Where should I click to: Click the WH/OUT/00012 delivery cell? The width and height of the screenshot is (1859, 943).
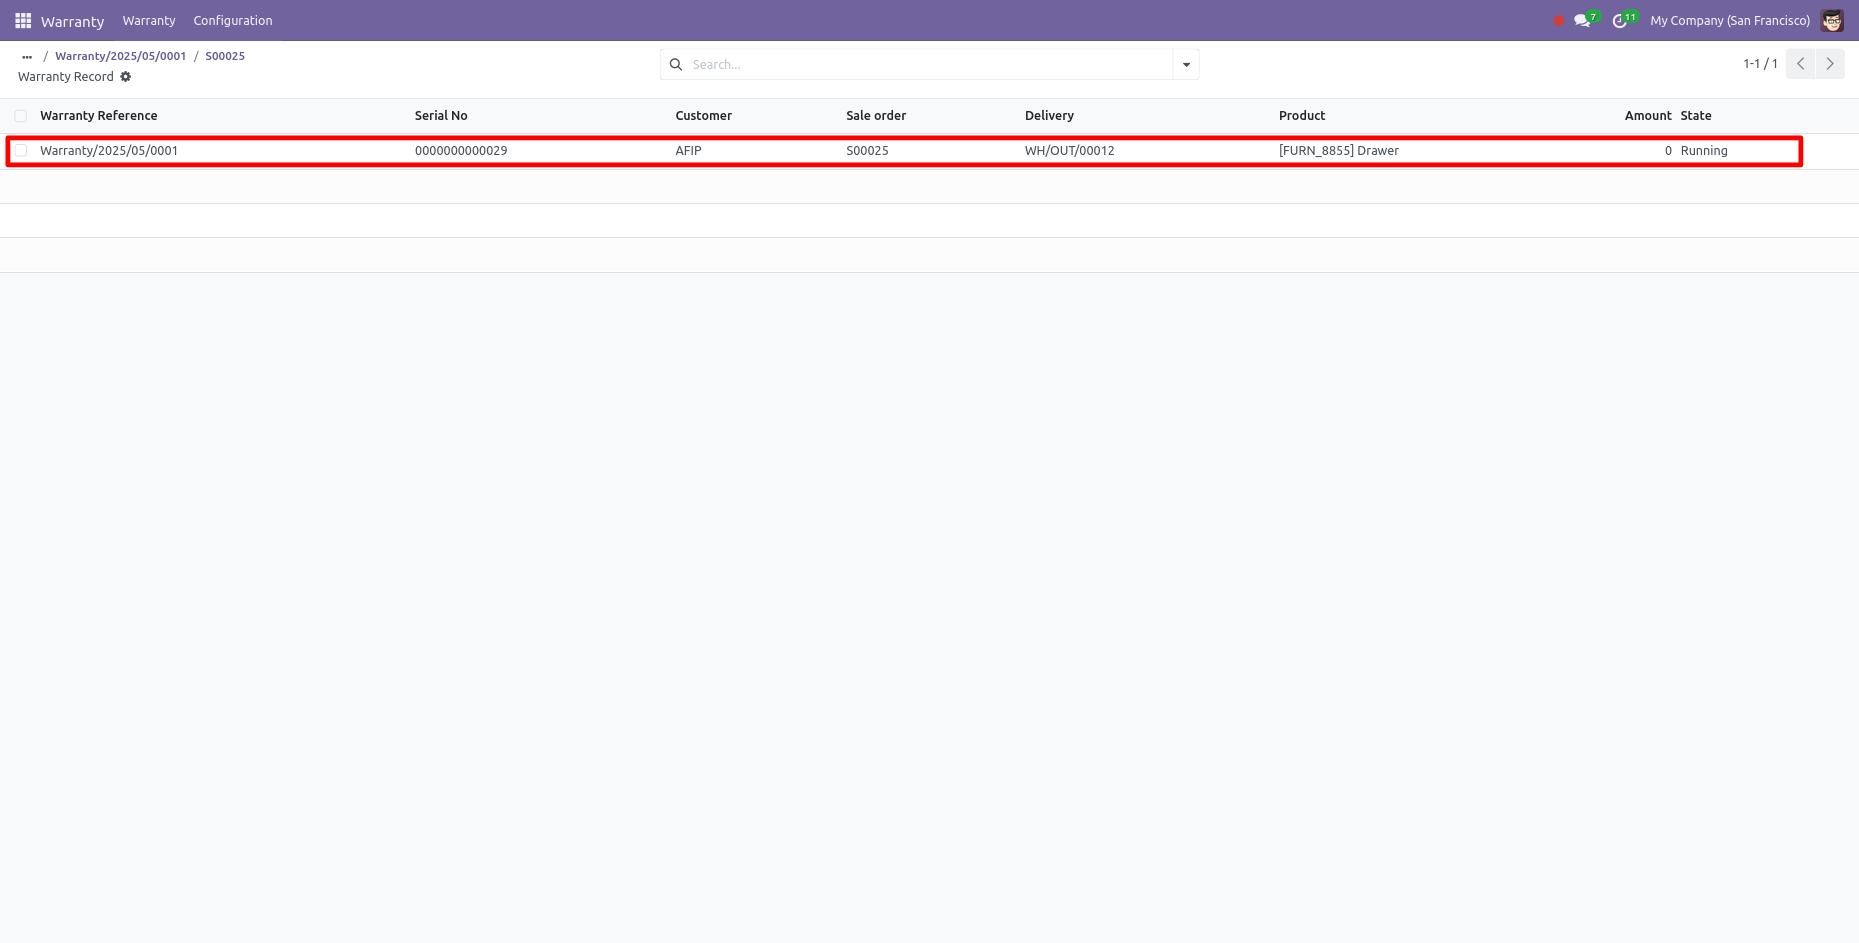pos(1069,151)
